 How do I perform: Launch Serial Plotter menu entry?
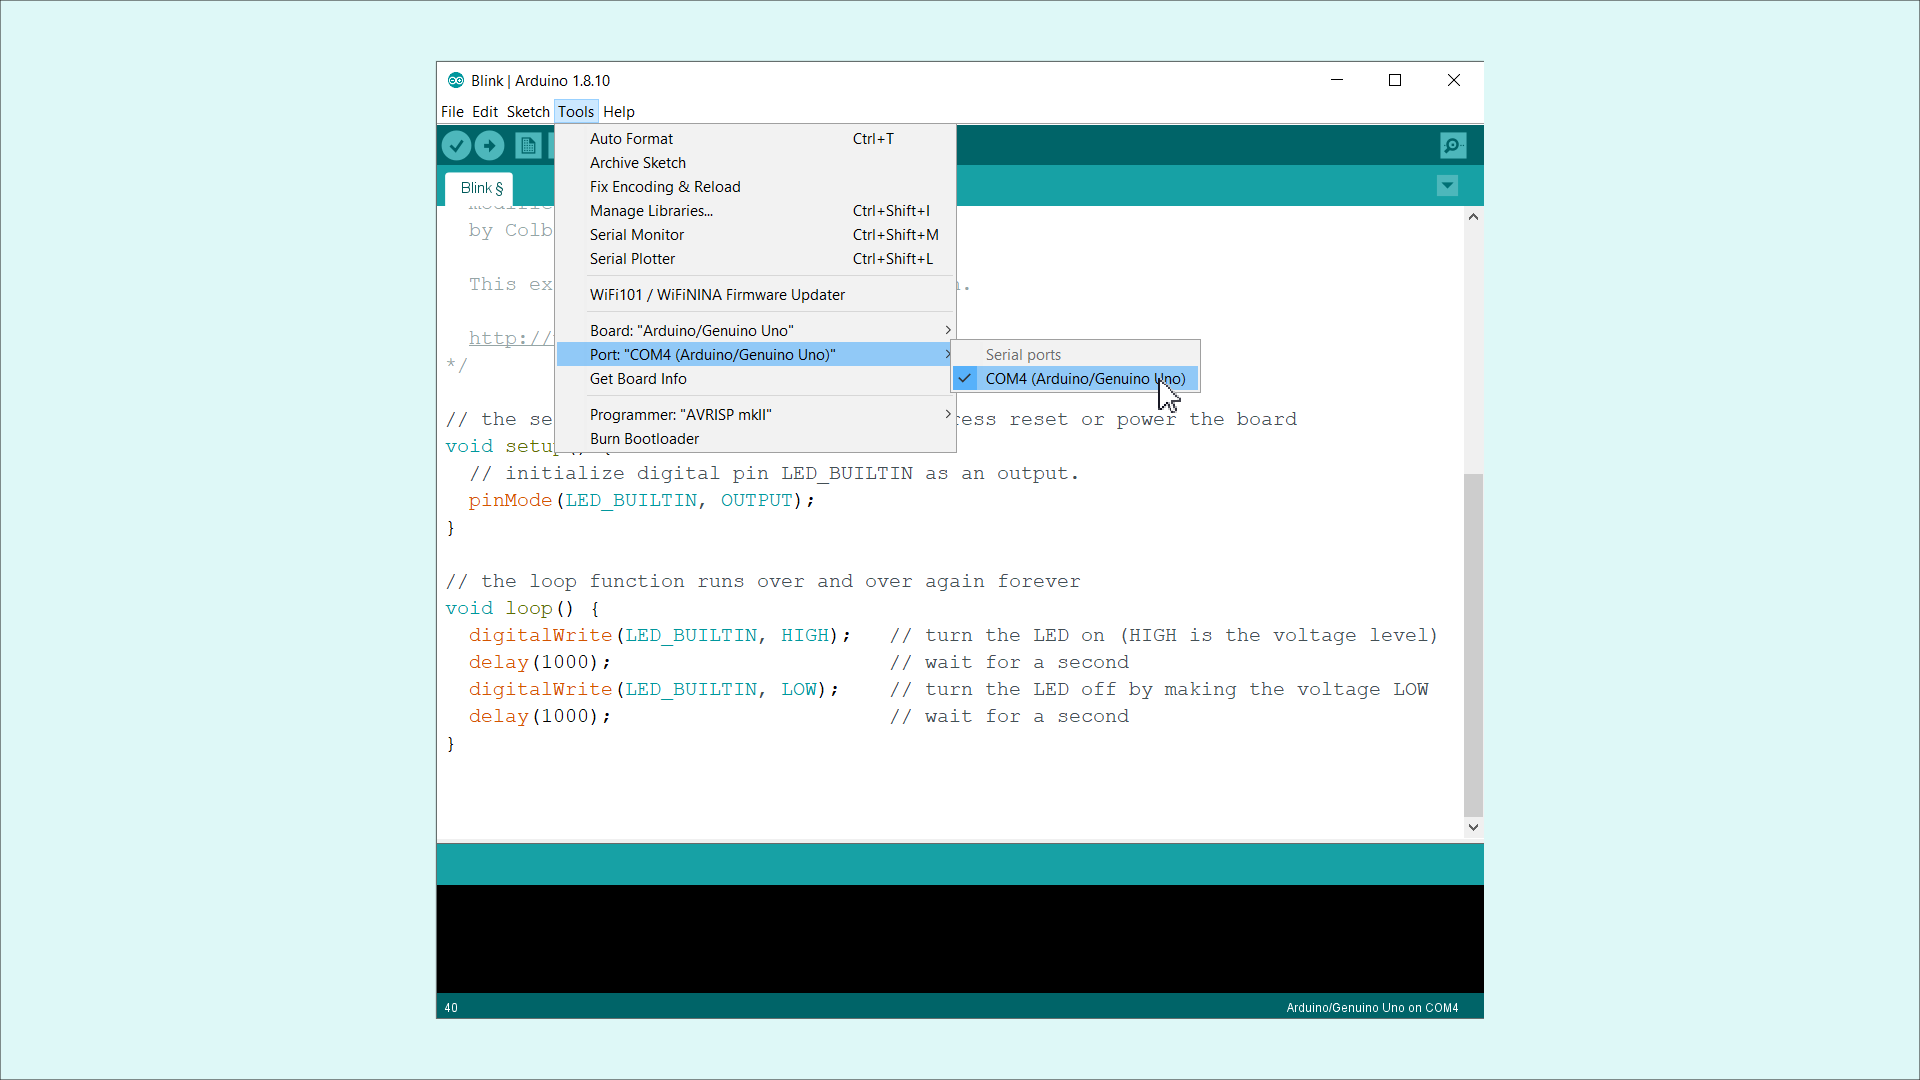pyautogui.click(x=755, y=259)
